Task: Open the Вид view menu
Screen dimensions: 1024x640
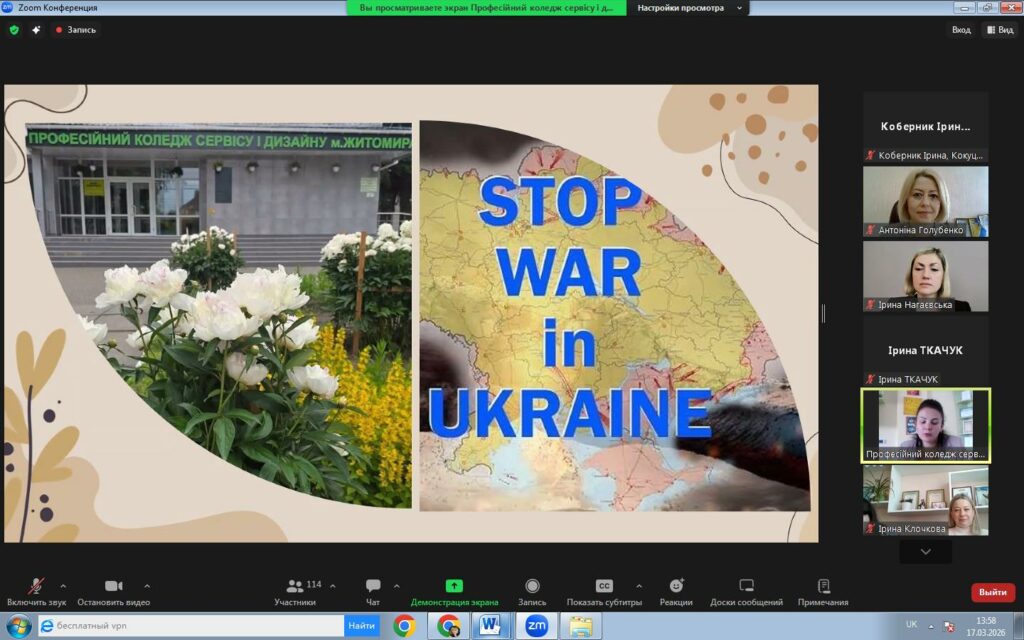Action: coord(1000,30)
